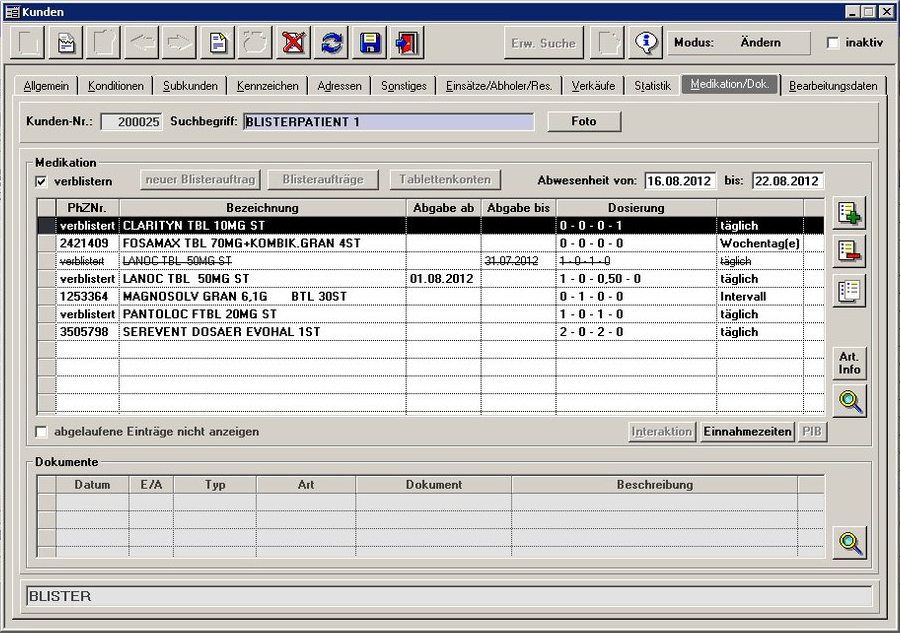The width and height of the screenshot is (900, 633).
Task: Click the red X delete icon
Action: 293,43
